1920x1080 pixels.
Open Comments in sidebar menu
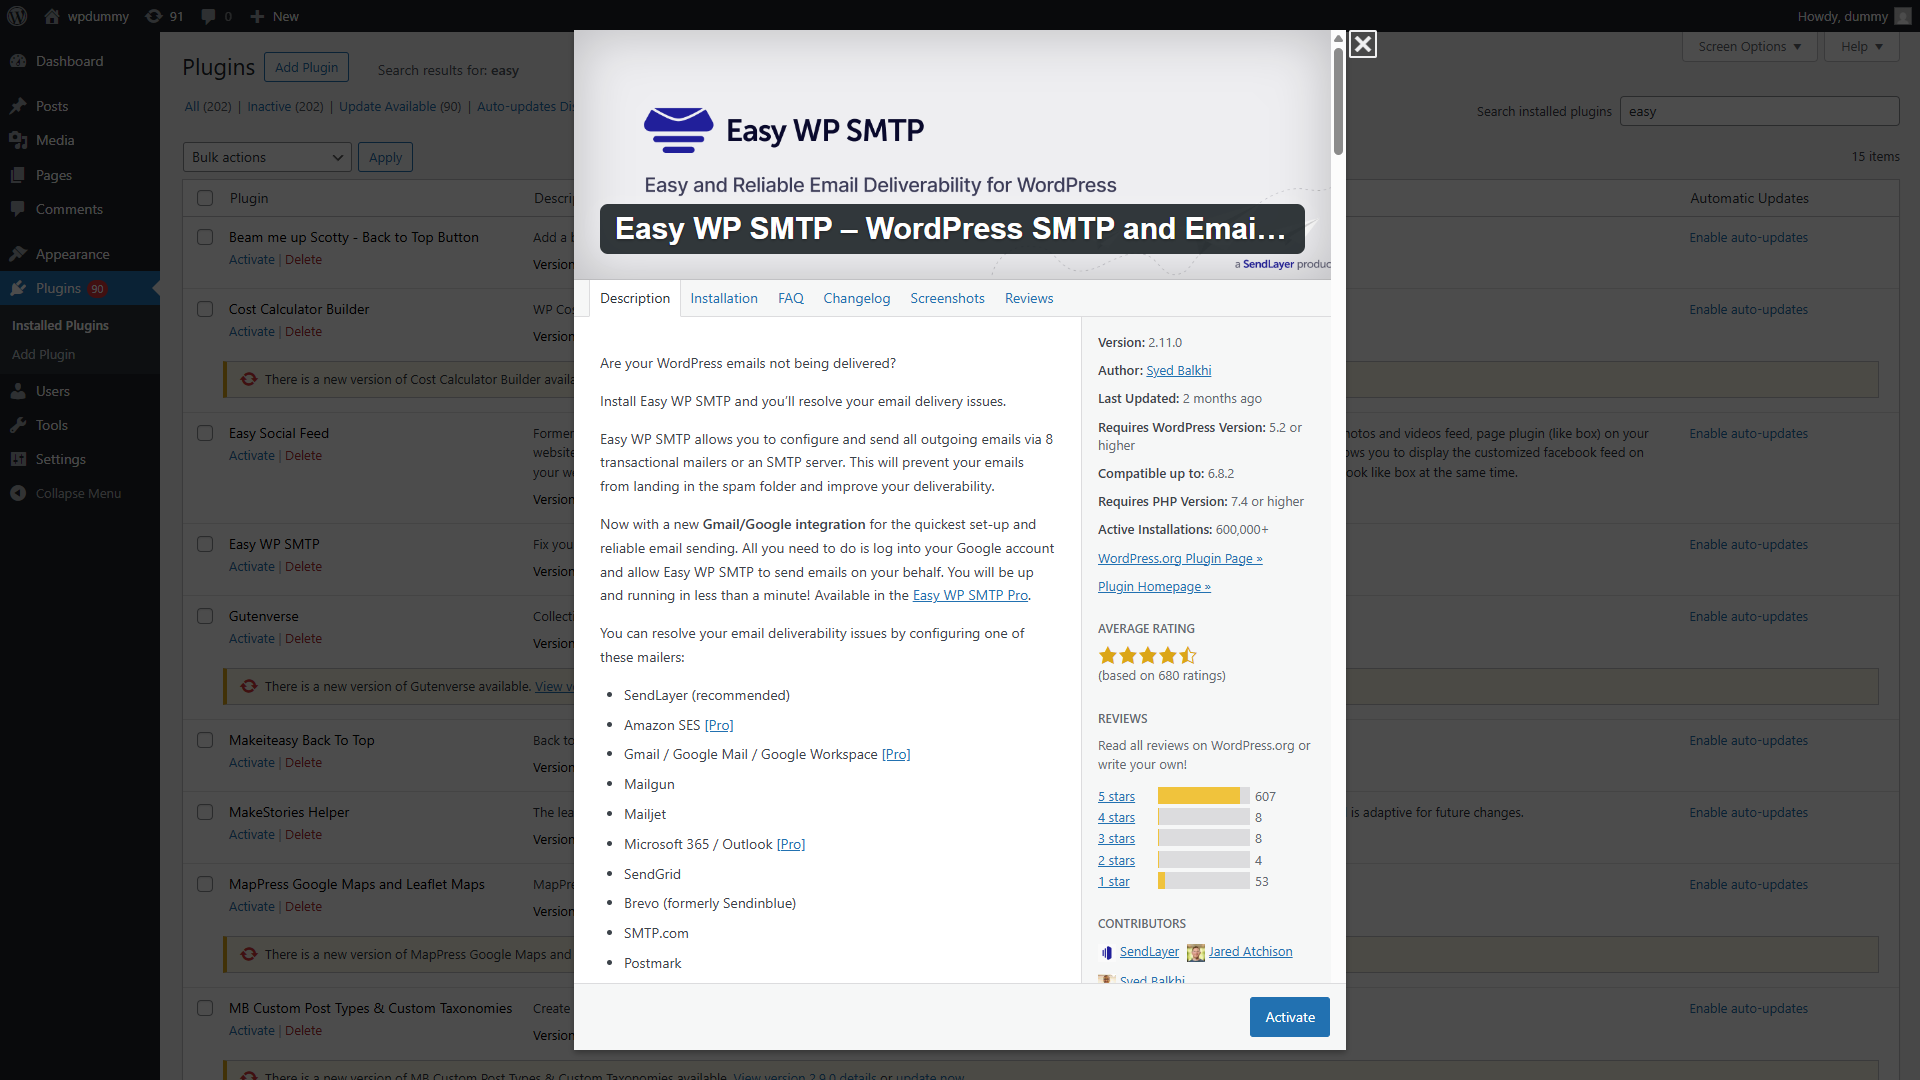point(80,209)
